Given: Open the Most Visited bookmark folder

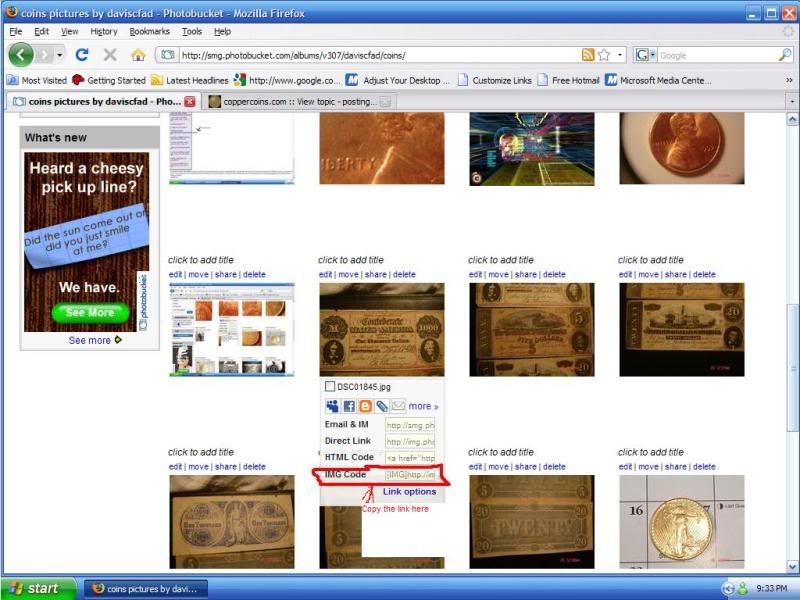Looking at the screenshot, I should click(37, 81).
